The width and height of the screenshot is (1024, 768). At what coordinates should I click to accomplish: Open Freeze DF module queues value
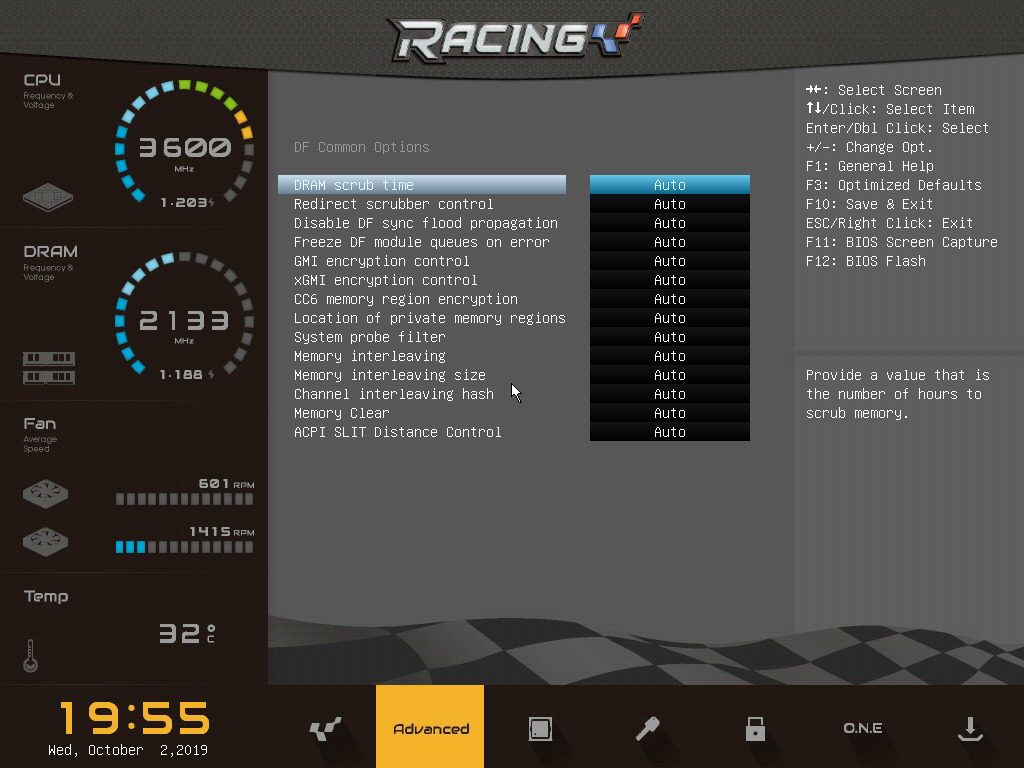(x=669, y=242)
